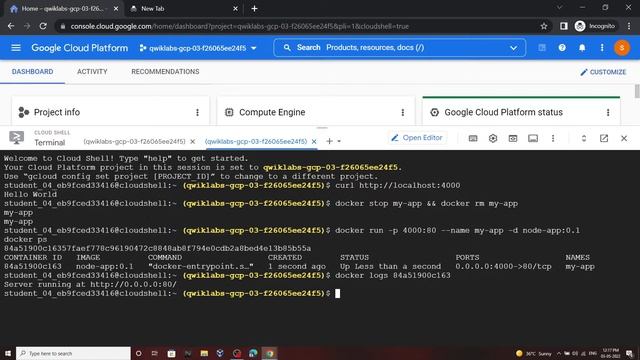Open the Google Cloud navigation hamburger menu
The width and height of the screenshot is (640, 360).
tap(16, 48)
